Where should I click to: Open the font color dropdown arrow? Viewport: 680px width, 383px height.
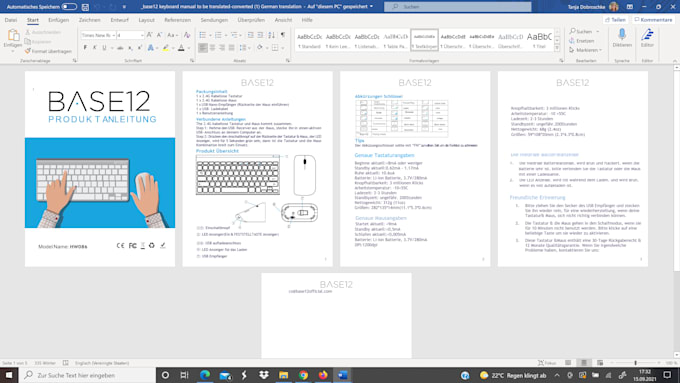188,48
